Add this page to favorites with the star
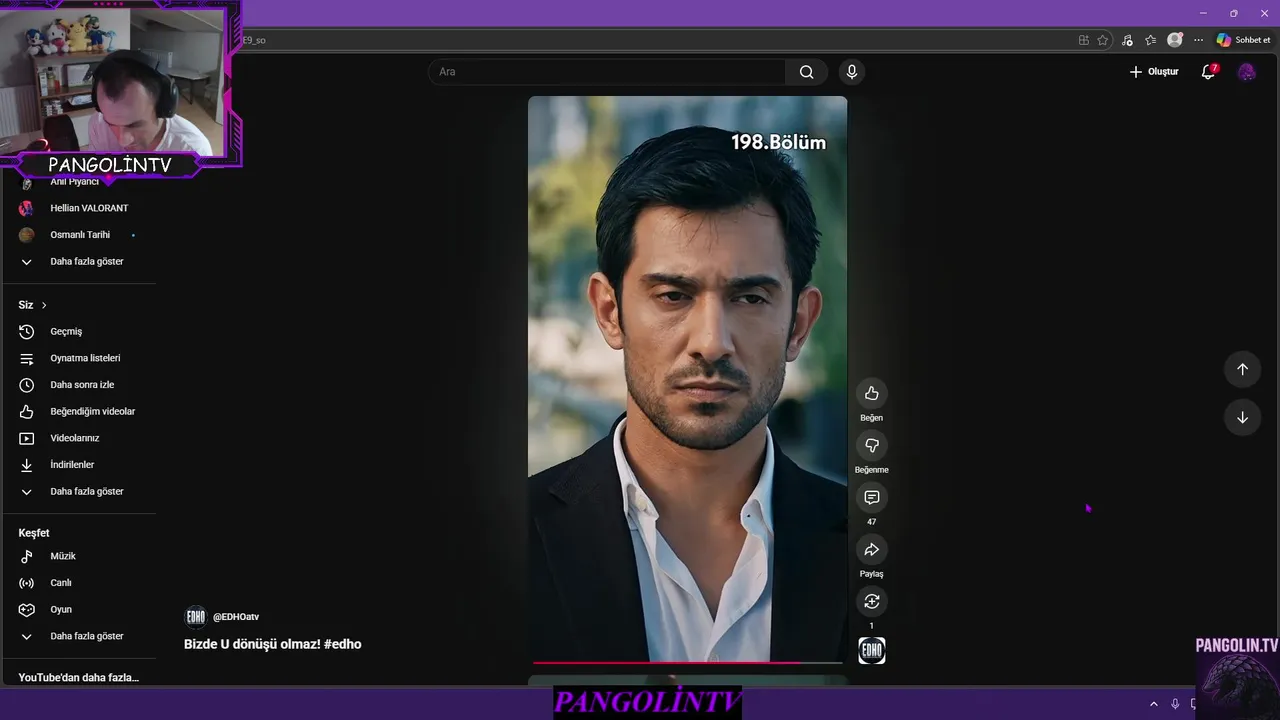The width and height of the screenshot is (1280, 720). point(1103,40)
